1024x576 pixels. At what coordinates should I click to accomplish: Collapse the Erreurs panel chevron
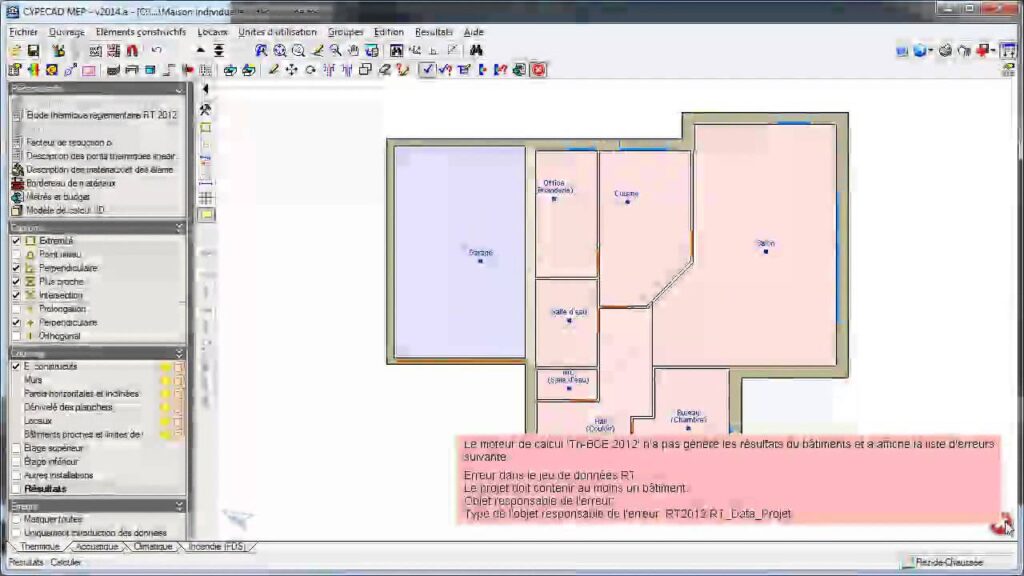pyautogui.click(x=179, y=506)
